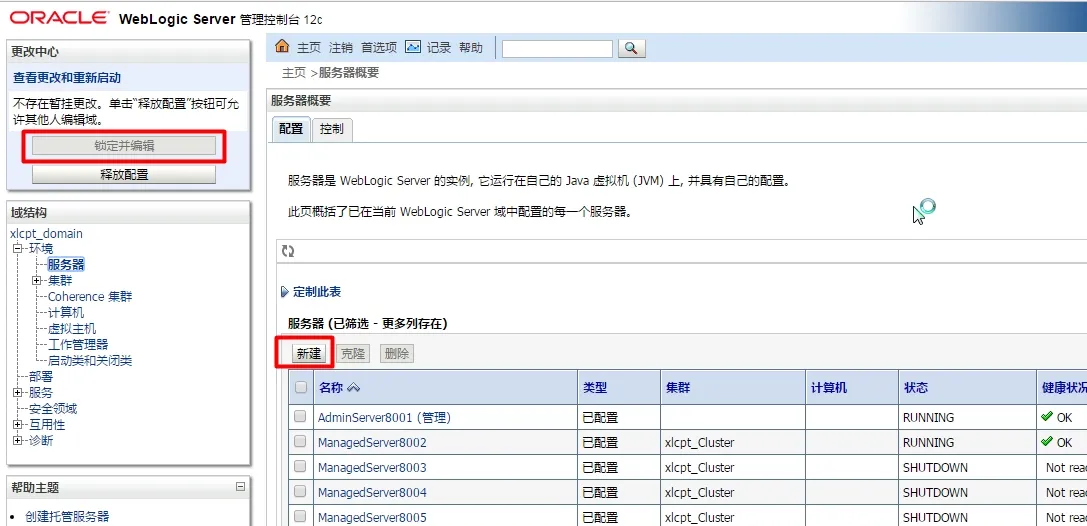The image size is (1087, 526).
Task: Click the refresh icon above table
Action: click(288, 252)
